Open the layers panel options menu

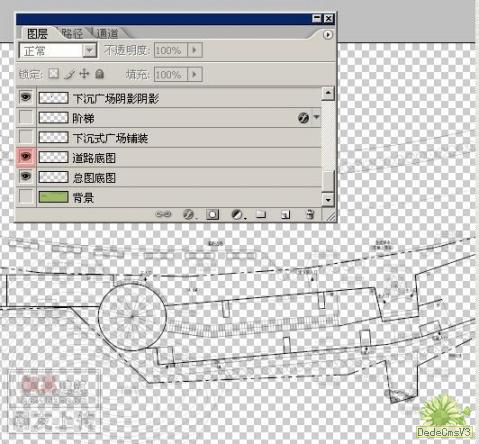click(x=328, y=35)
